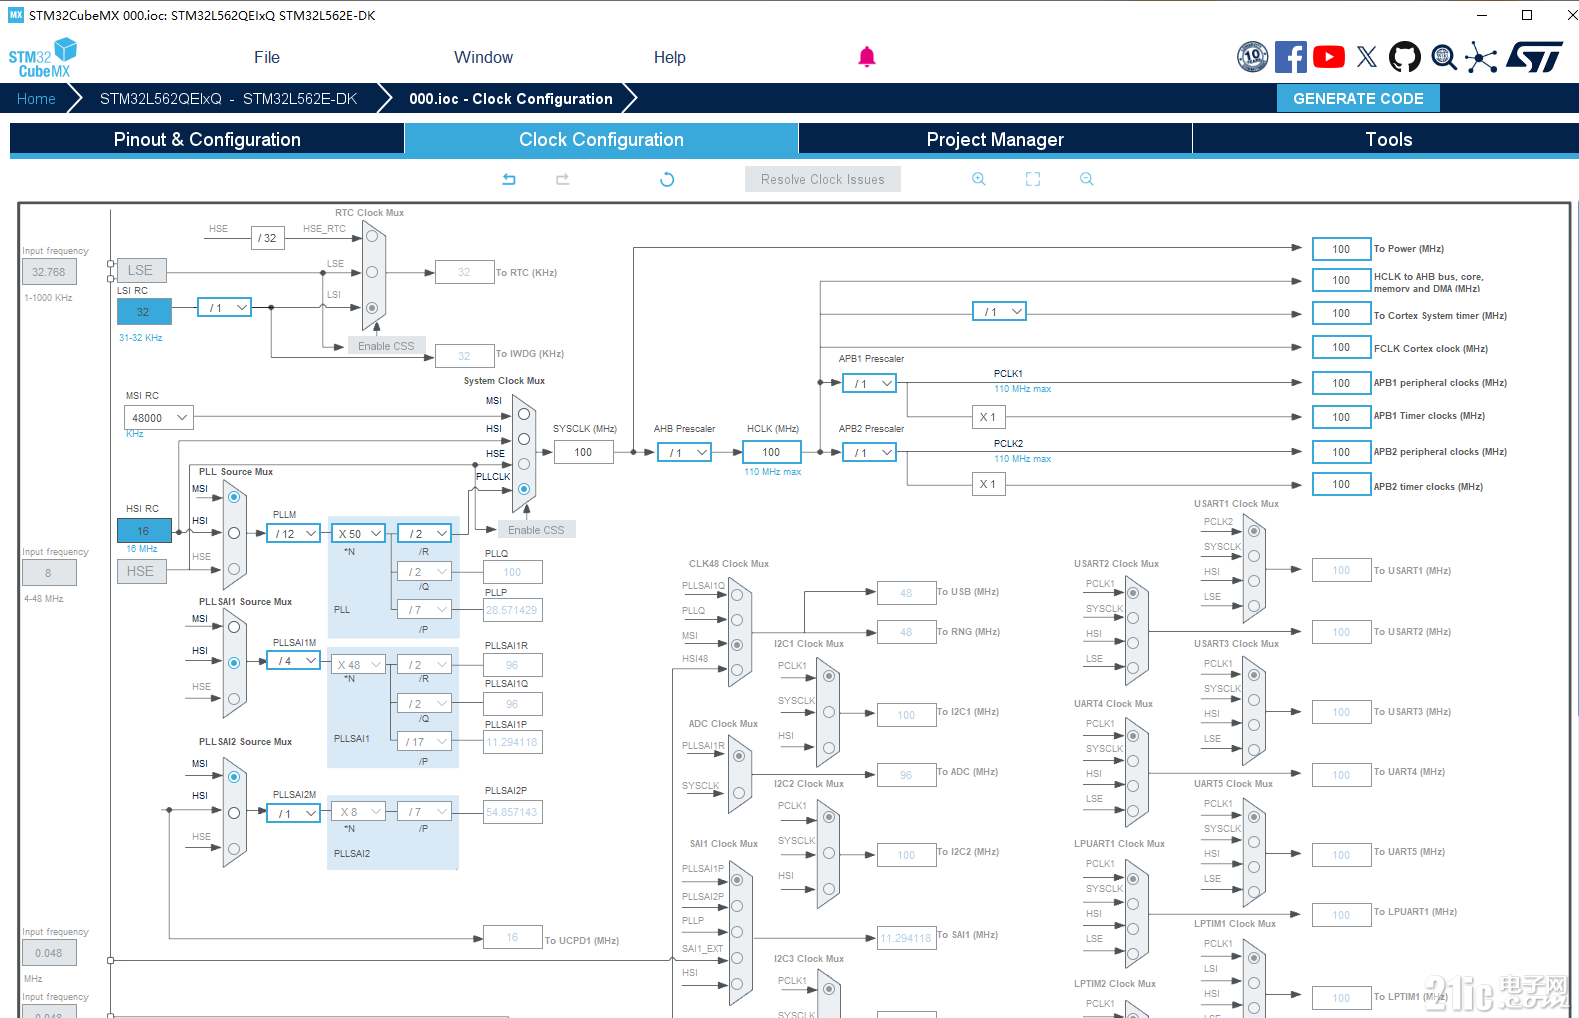Click the 000.ioc - Clock Configuration breadcrumb
1579x1018 pixels.
(511, 99)
